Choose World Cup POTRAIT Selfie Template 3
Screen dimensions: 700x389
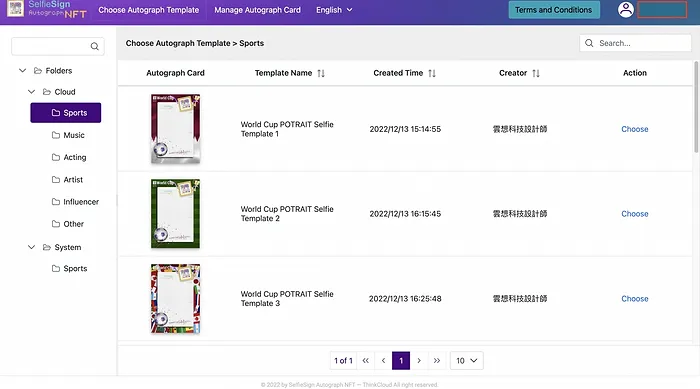tap(634, 299)
